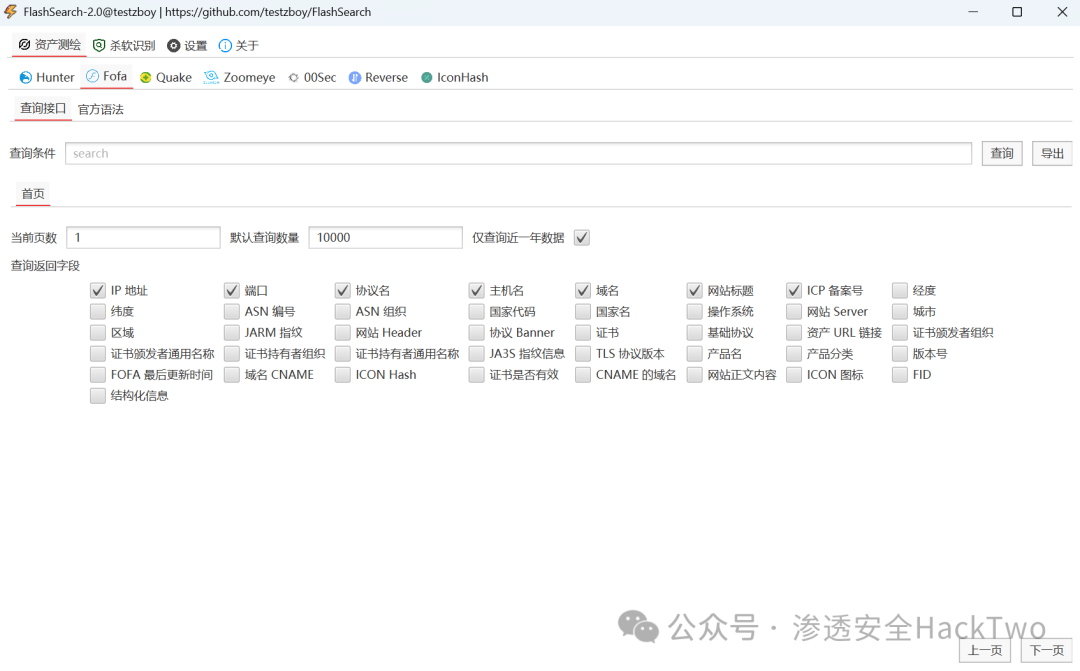Enable the FOFA 最后更新时间 checkbox
Viewport: 1080px width, 671px height.
coord(98,375)
